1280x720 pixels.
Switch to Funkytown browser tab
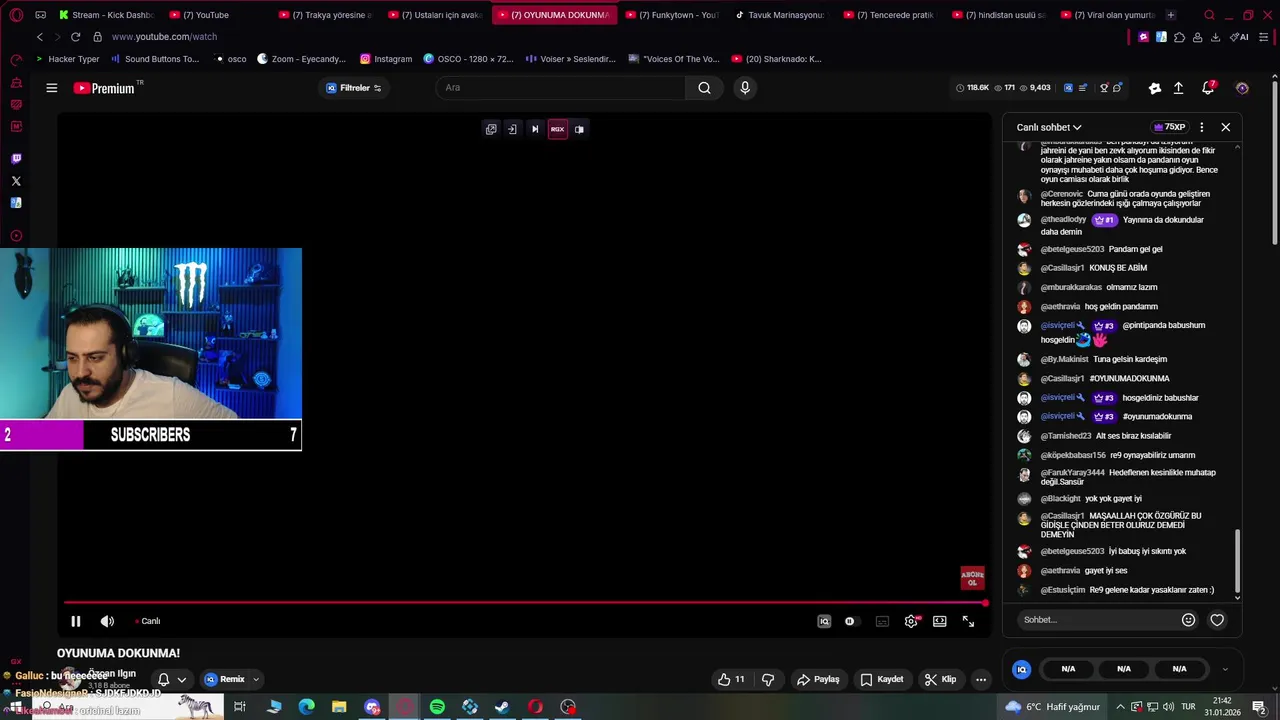tap(671, 15)
